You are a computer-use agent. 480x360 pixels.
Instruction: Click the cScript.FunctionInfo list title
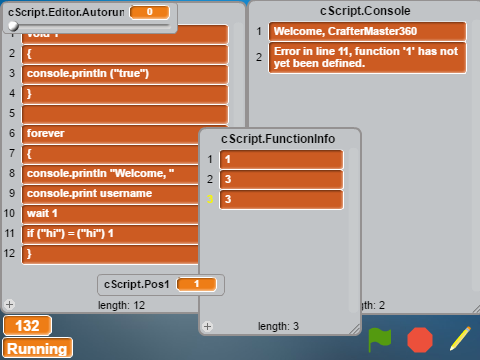[x=278, y=139]
